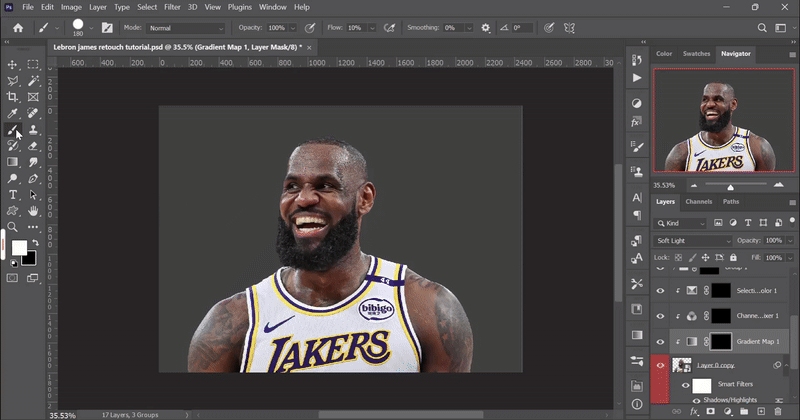The height and width of the screenshot is (420, 800).
Task: Switch to the Channels tab
Action: [x=698, y=202]
